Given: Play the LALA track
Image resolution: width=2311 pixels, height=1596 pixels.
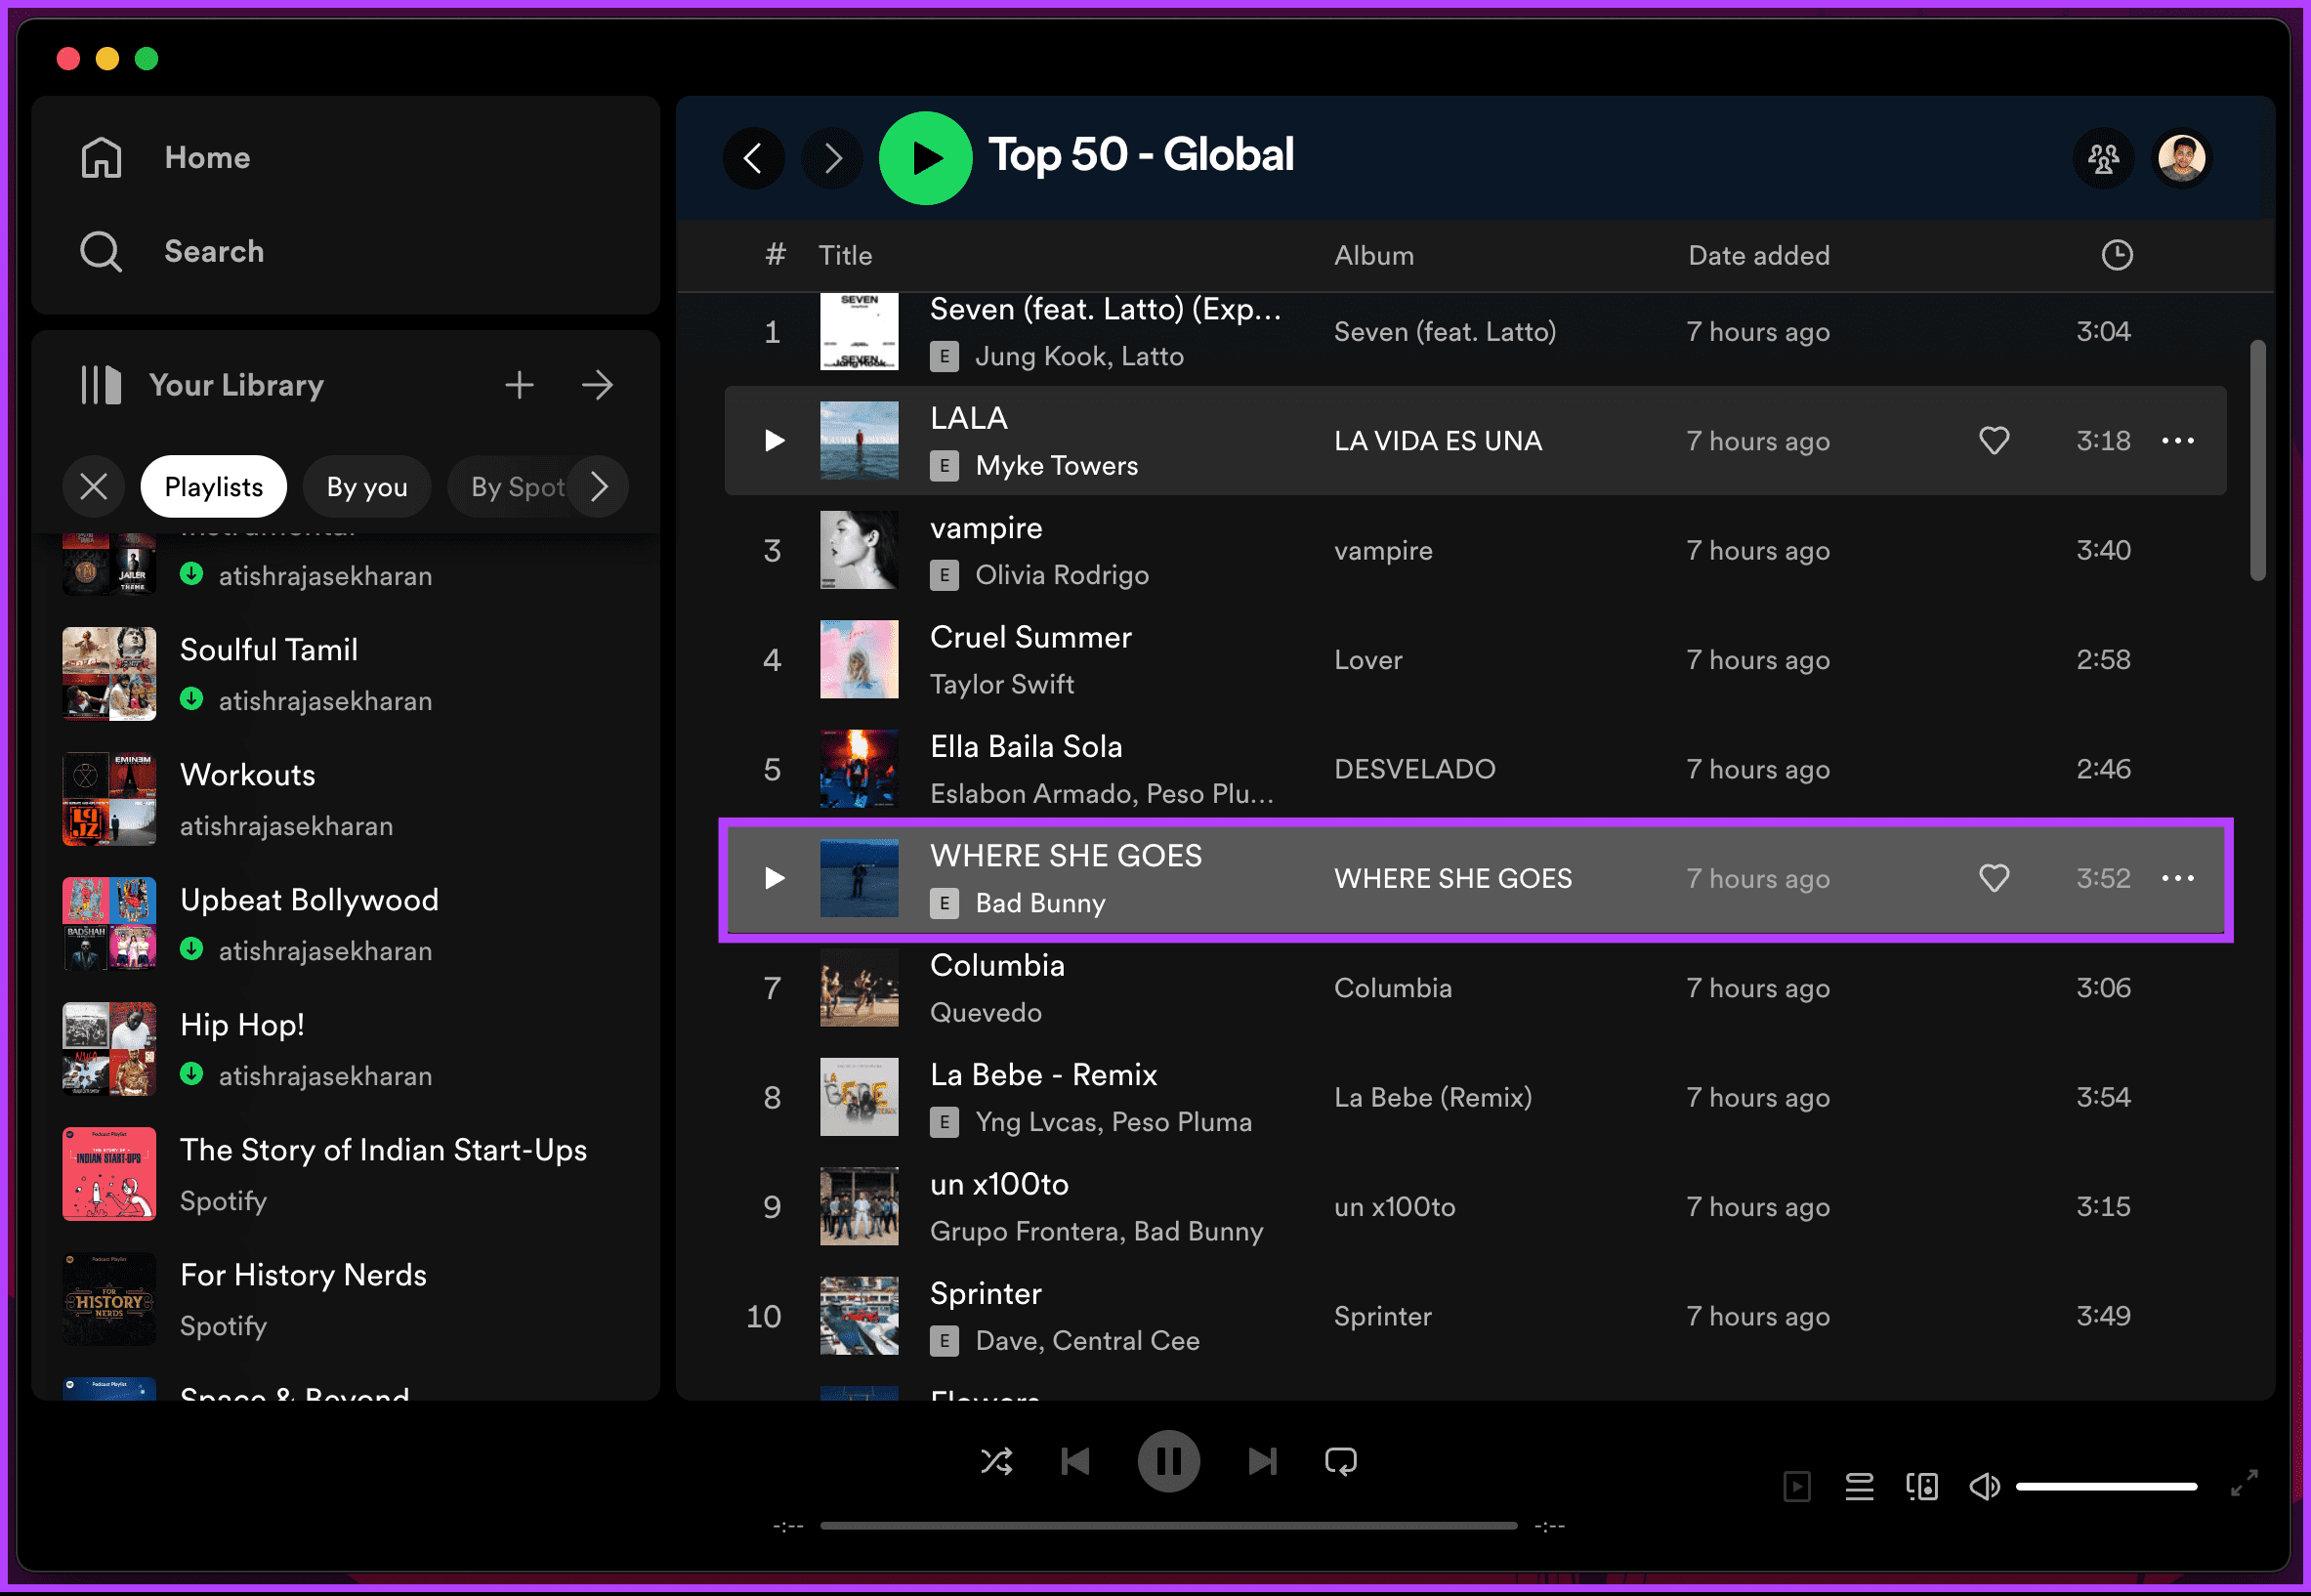Looking at the screenshot, I should [x=775, y=441].
